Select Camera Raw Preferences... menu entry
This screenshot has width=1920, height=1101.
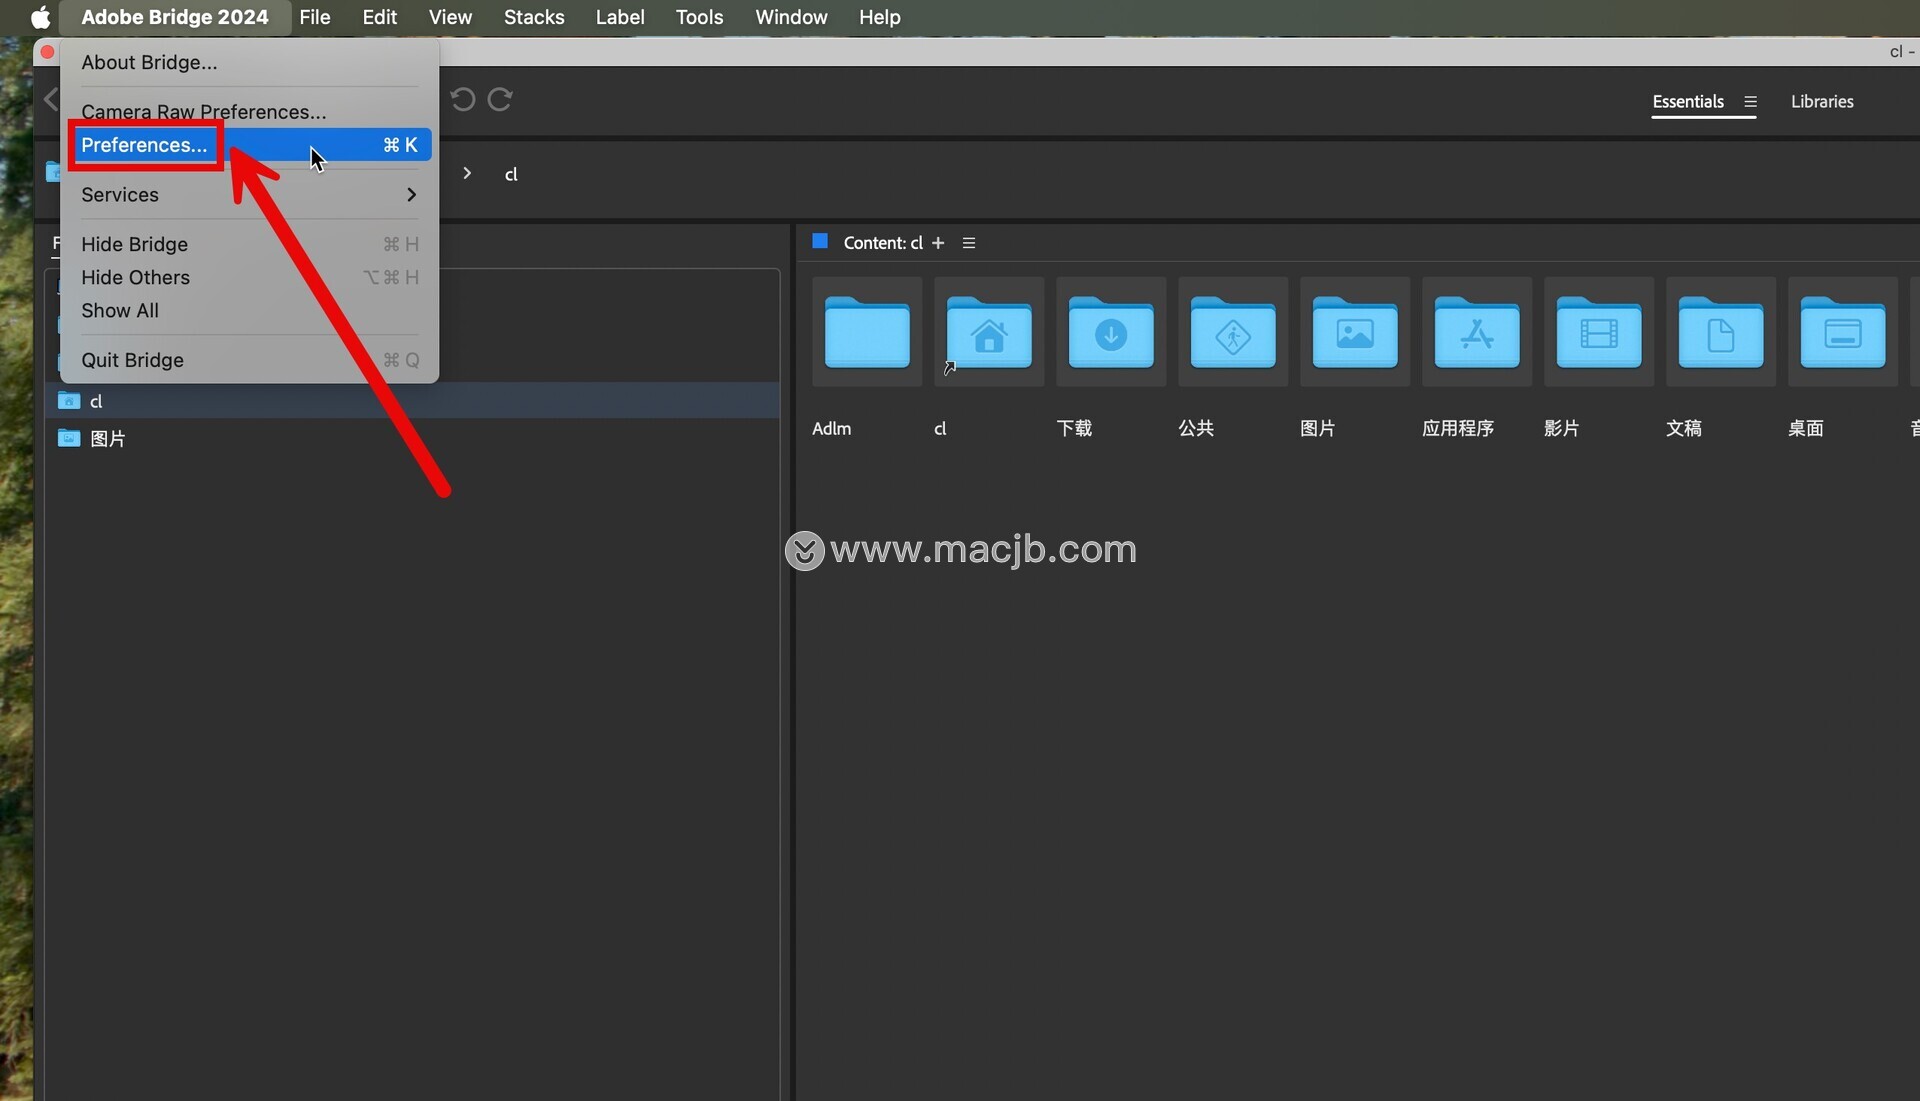point(249,111)
